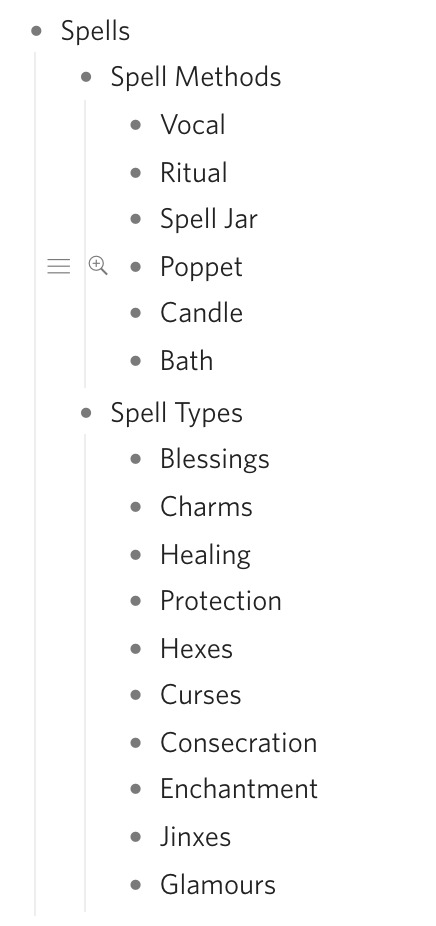
Task: Click the bullet point before Poppet
Action: (136, 267)
